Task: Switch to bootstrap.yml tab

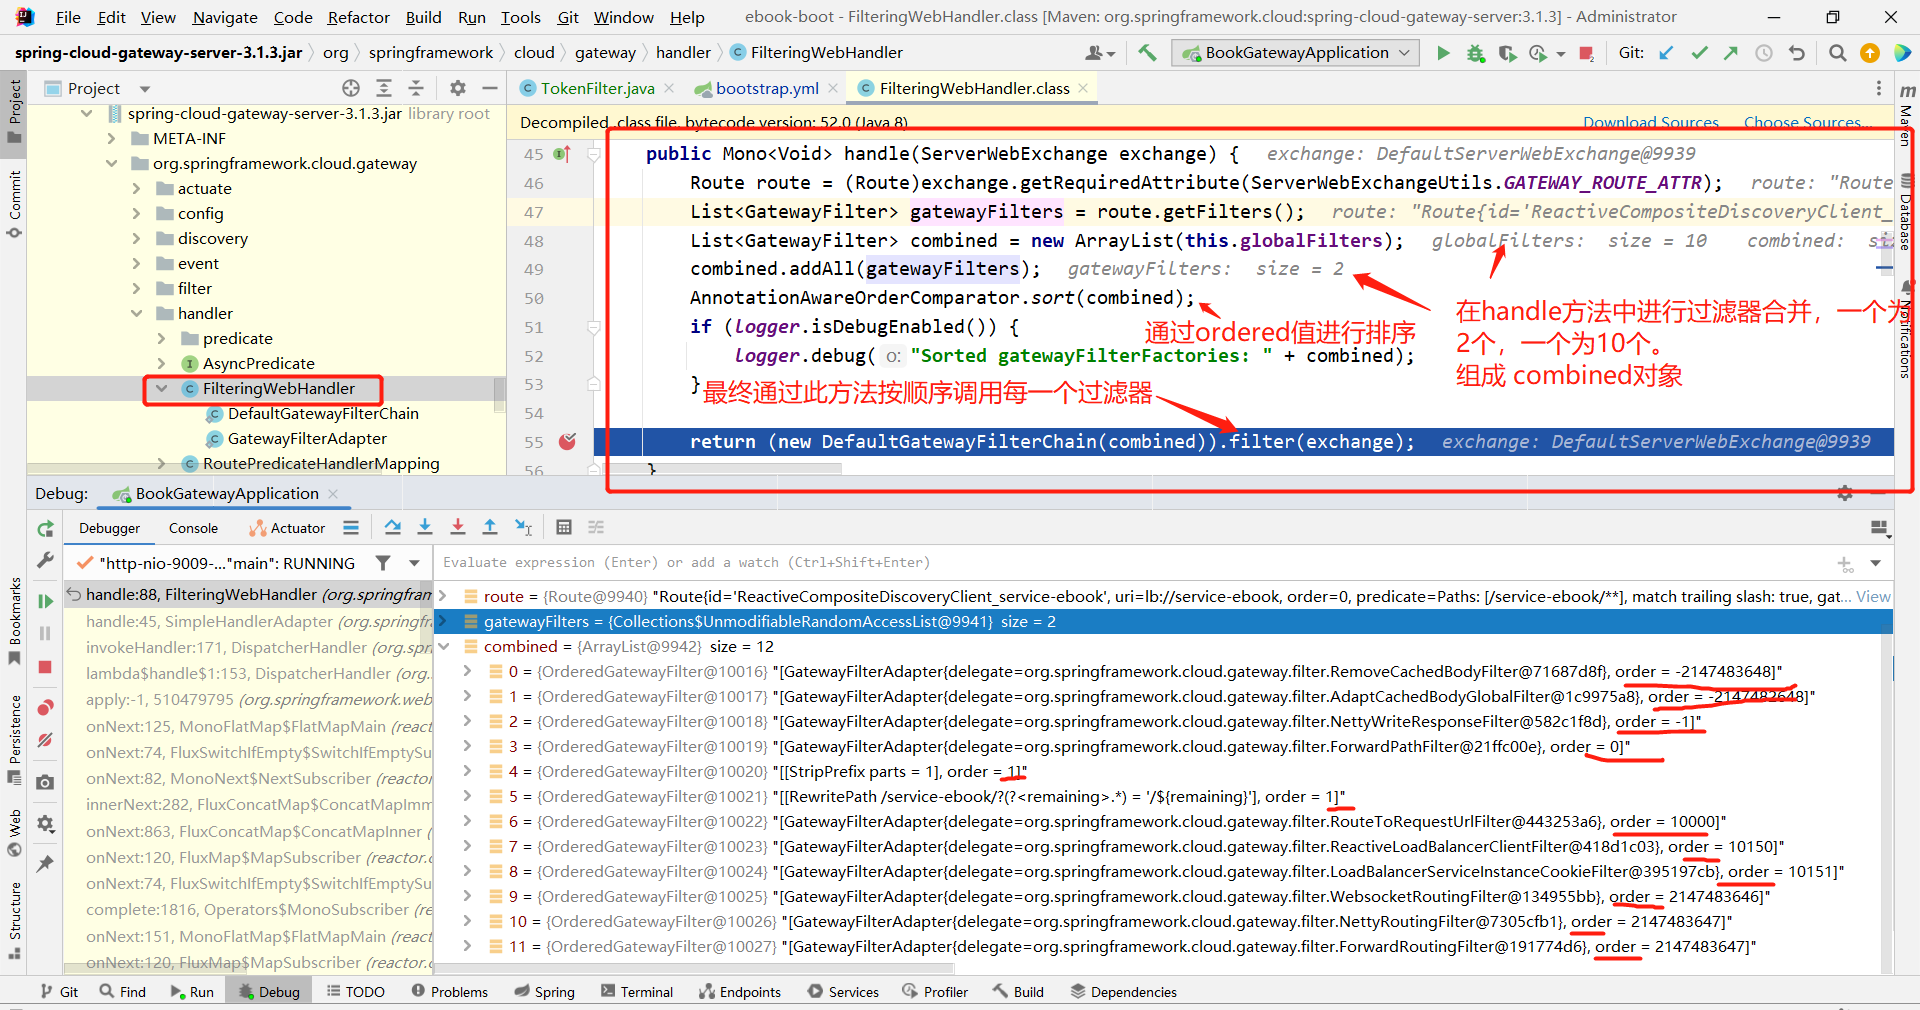Action: coord(767,88)
